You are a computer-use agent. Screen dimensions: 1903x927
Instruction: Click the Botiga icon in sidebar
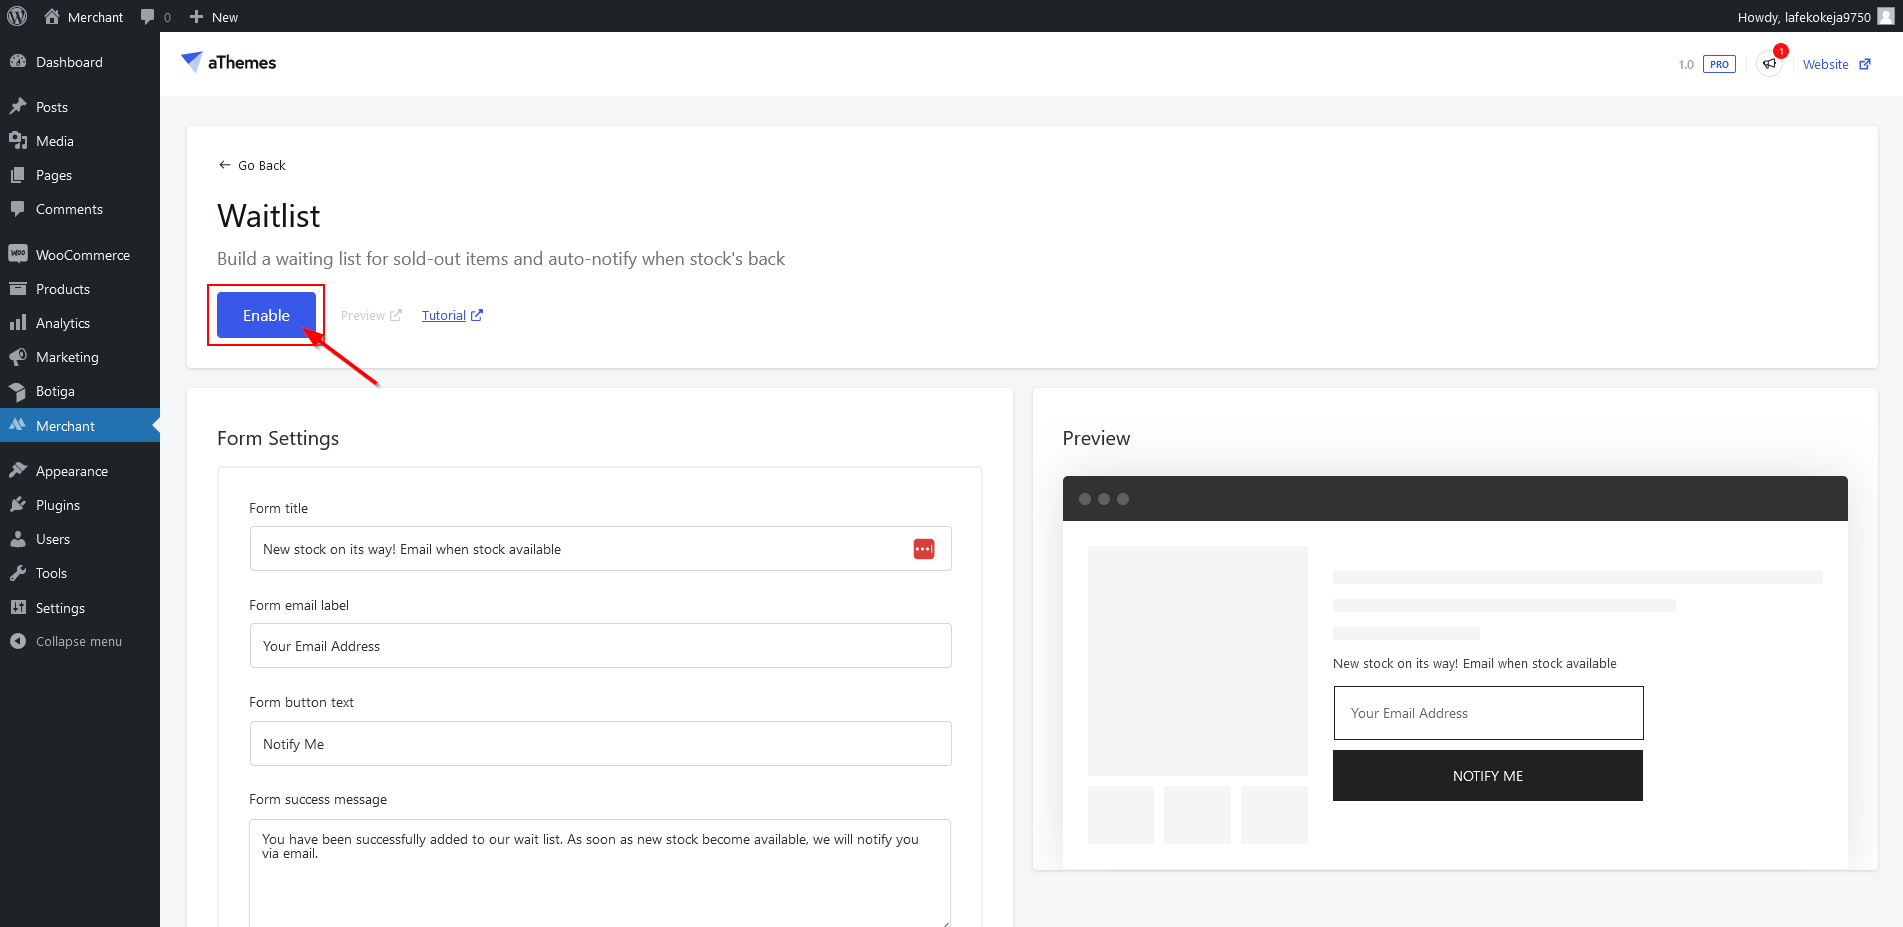click(18, 391)
